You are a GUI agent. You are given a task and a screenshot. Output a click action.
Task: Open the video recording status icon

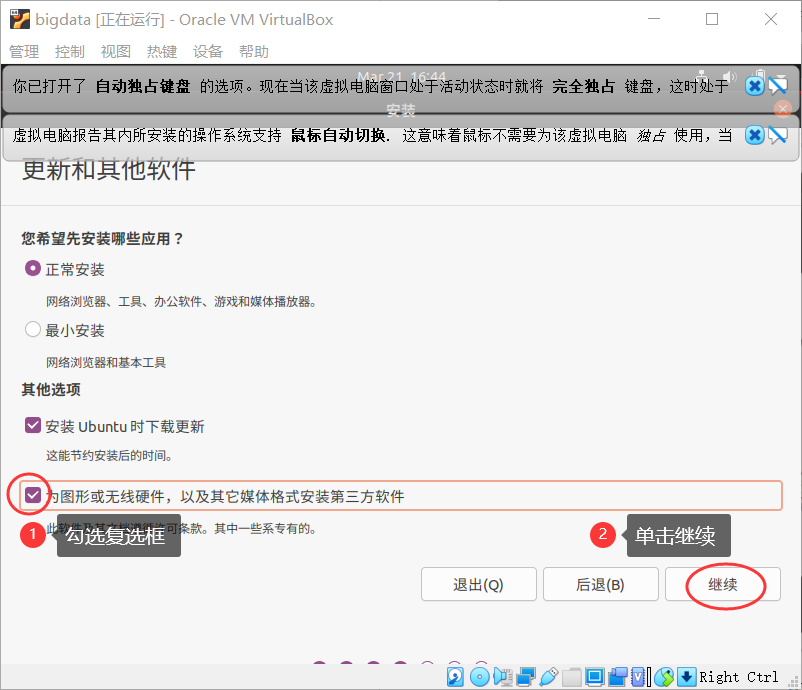tap(618, 677)
